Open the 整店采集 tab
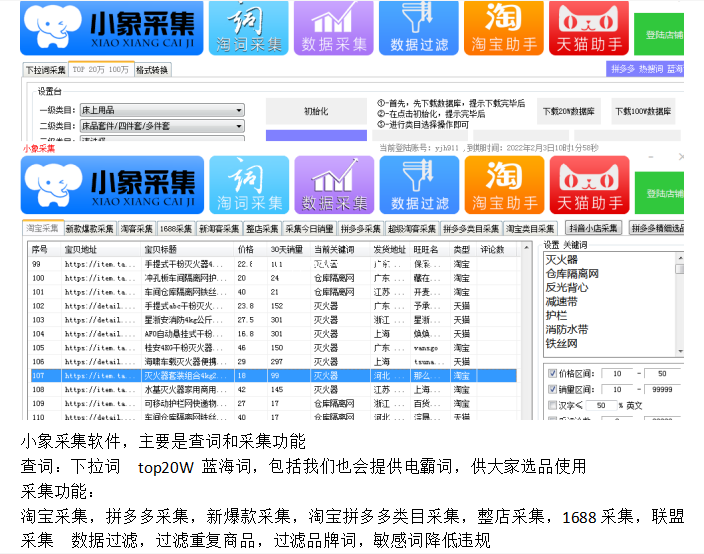 262,229
